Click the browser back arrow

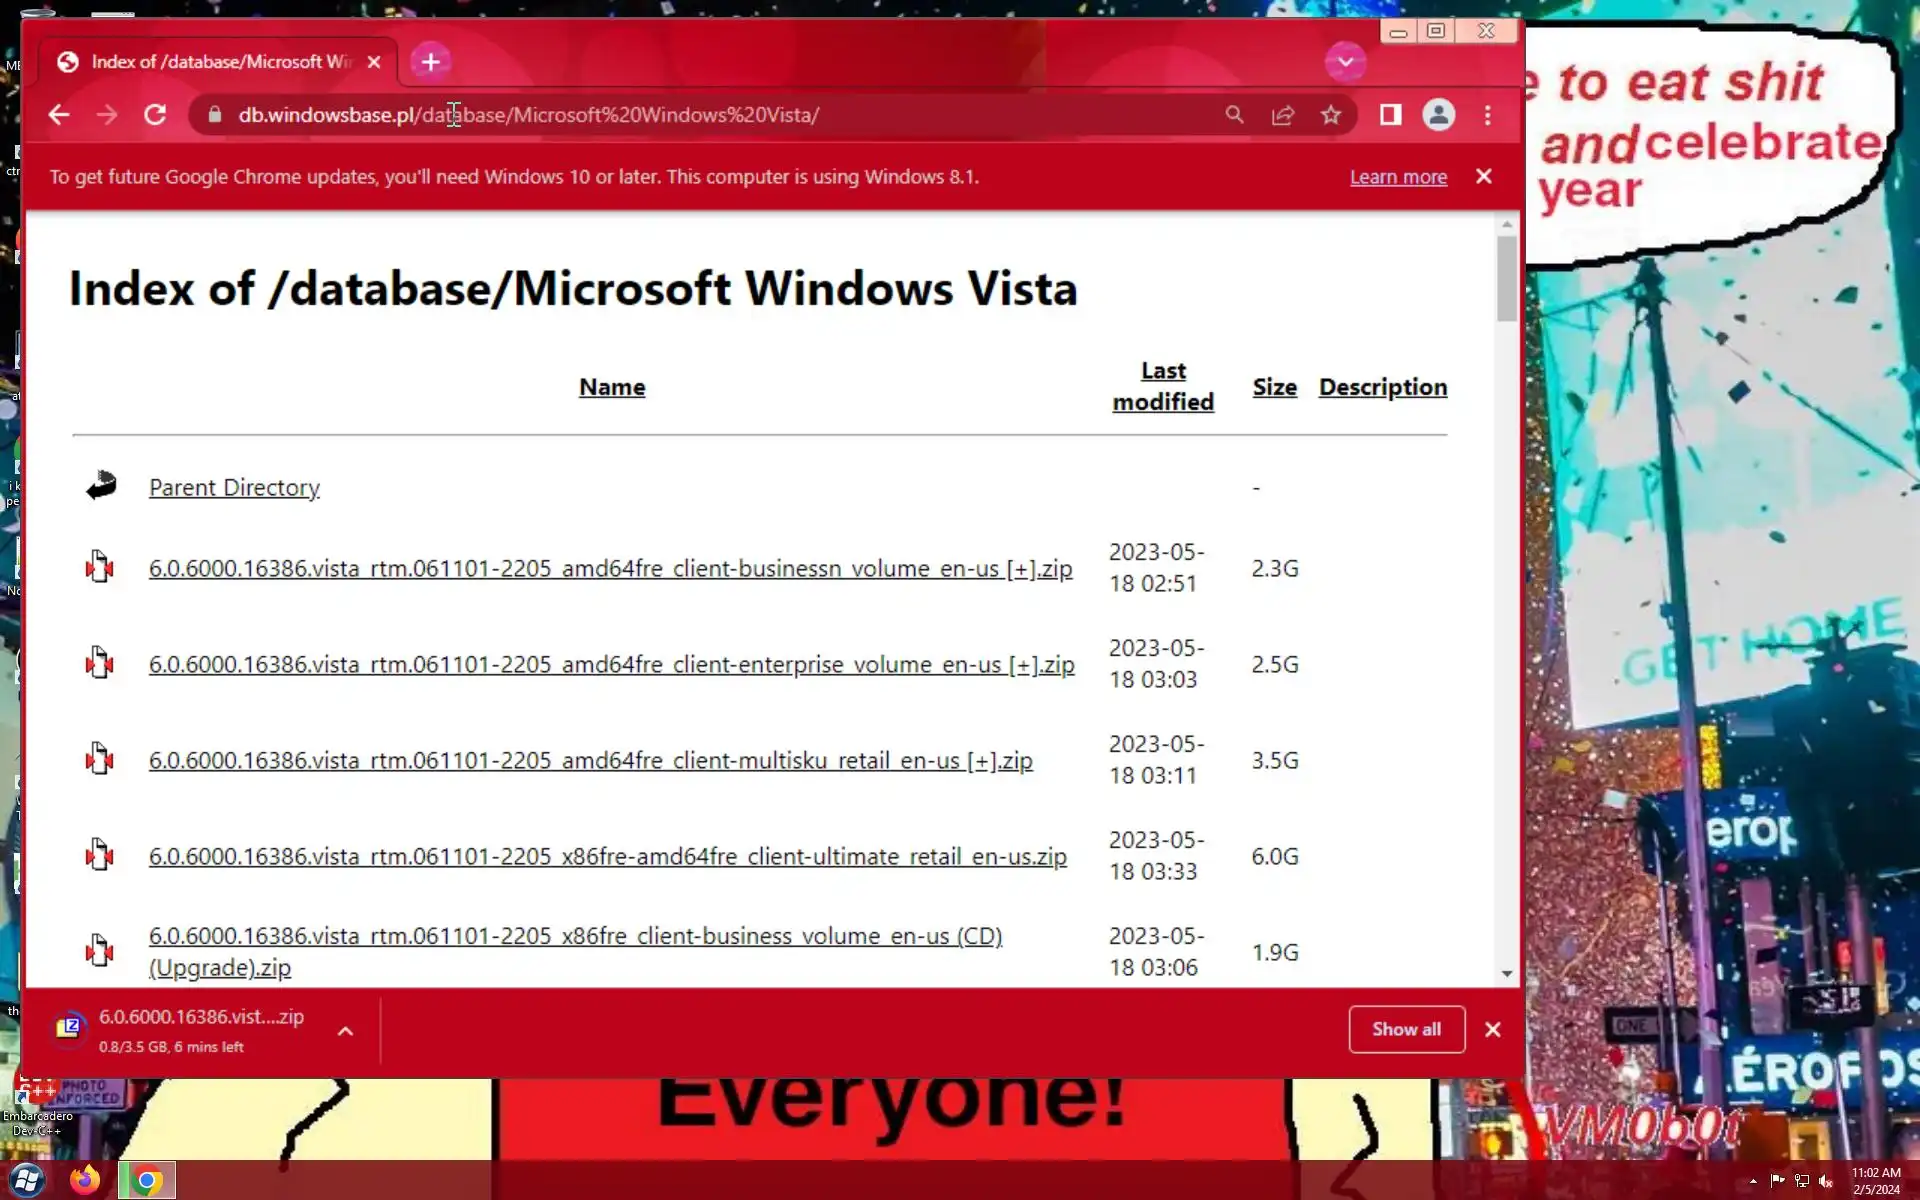click(59, 115)
